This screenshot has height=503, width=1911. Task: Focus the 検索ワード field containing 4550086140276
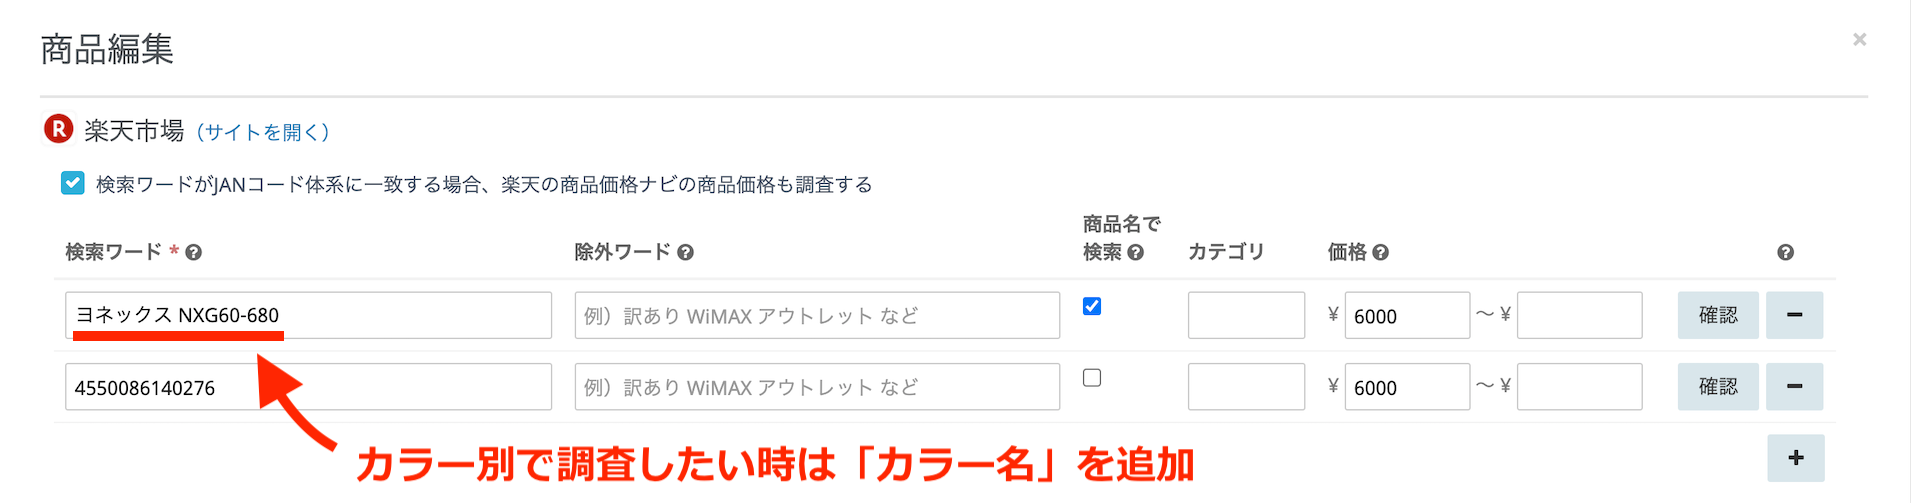308,387
